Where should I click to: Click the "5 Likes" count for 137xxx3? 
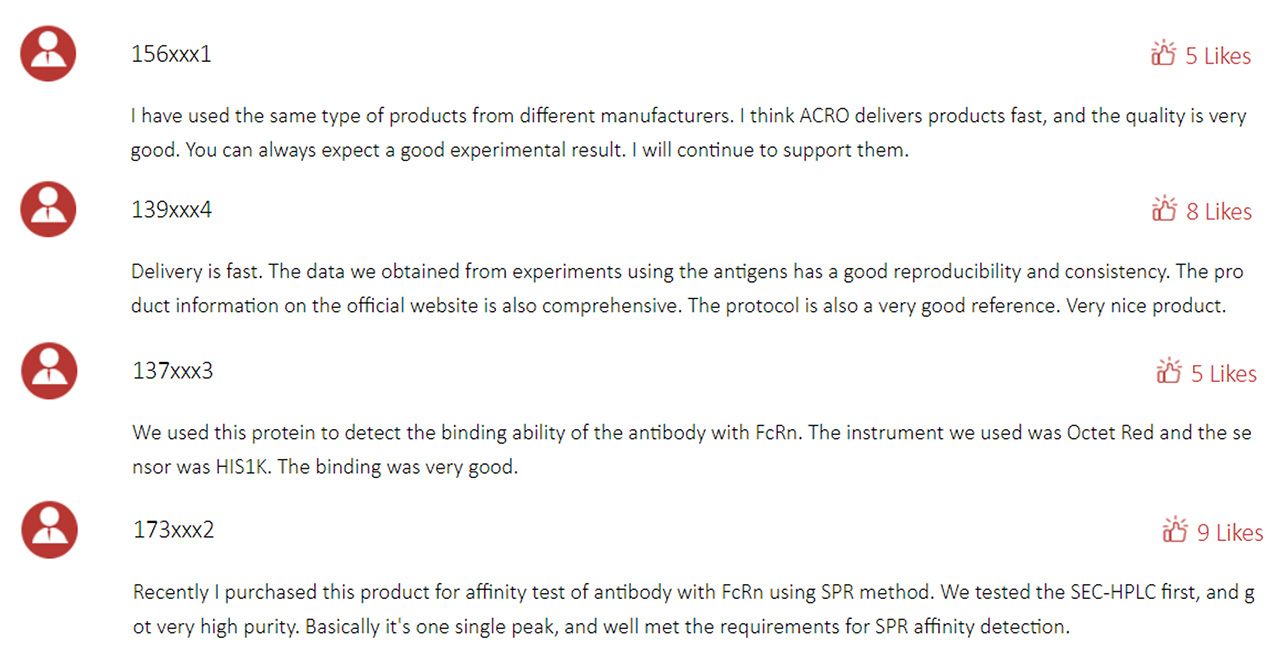[1223, 374]
